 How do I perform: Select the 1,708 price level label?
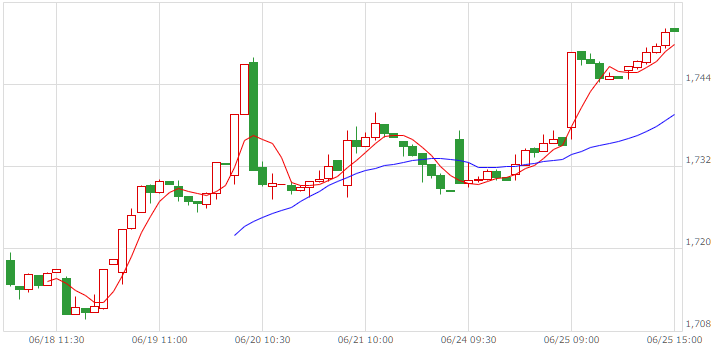pos(699,324)
